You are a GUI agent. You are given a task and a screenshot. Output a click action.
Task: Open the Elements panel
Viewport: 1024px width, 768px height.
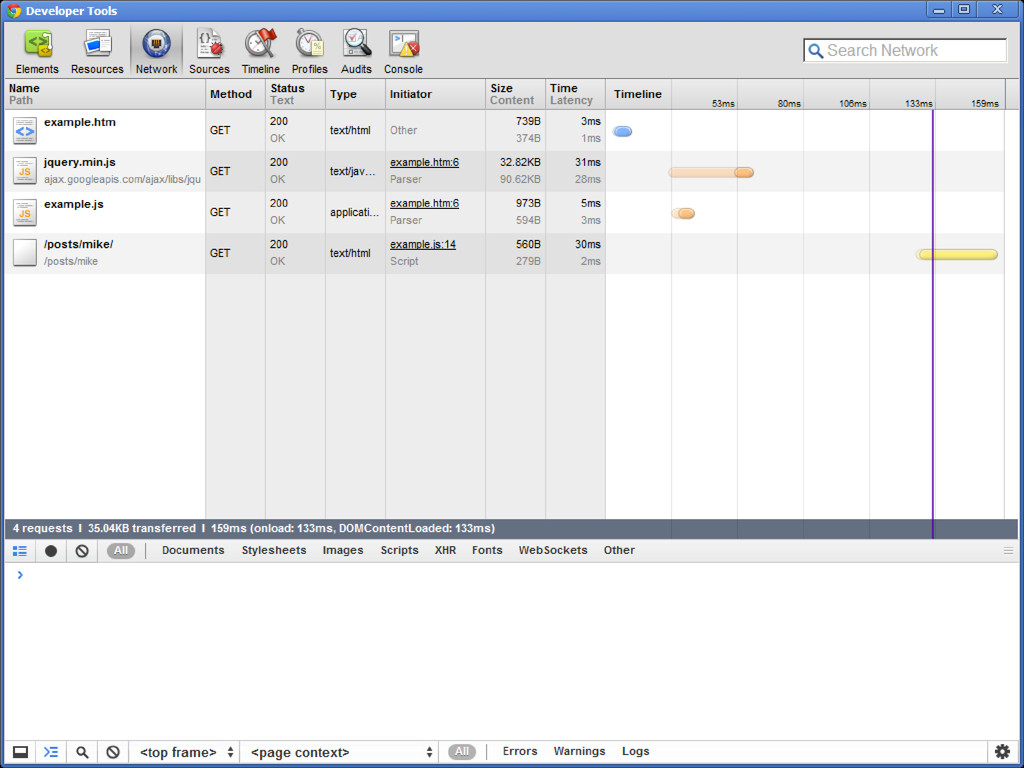coord(37,52)
